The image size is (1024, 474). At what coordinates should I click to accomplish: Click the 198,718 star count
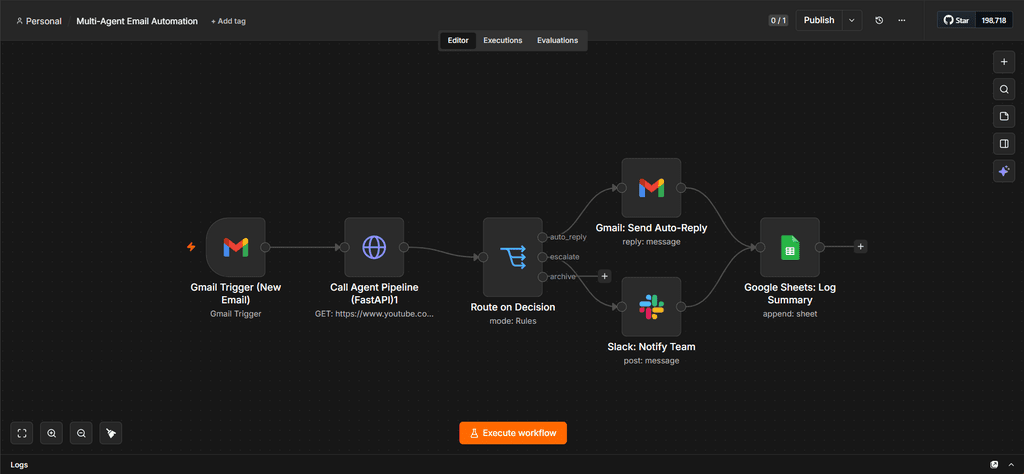[994, 20]
